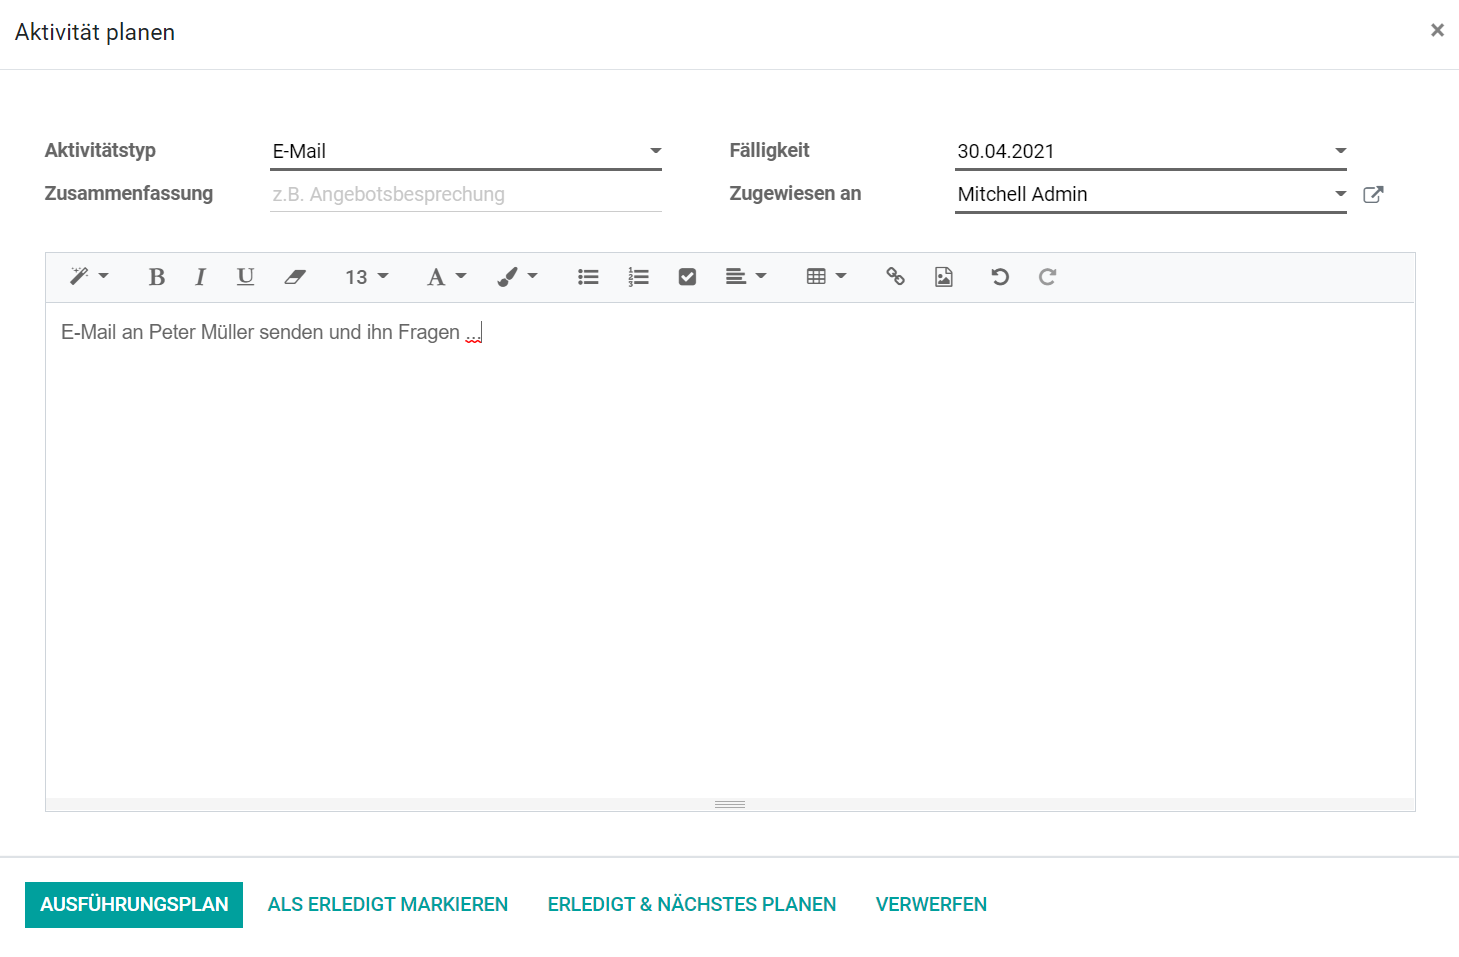Click the eraser remove-format icon

pos(294,277)
